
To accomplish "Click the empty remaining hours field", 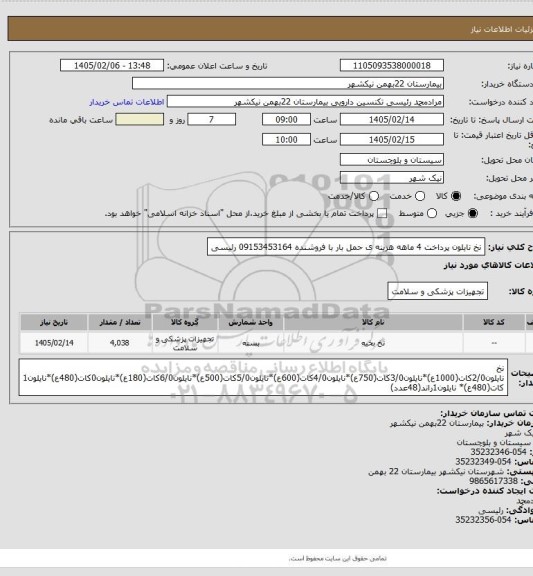I will (139, 120).
